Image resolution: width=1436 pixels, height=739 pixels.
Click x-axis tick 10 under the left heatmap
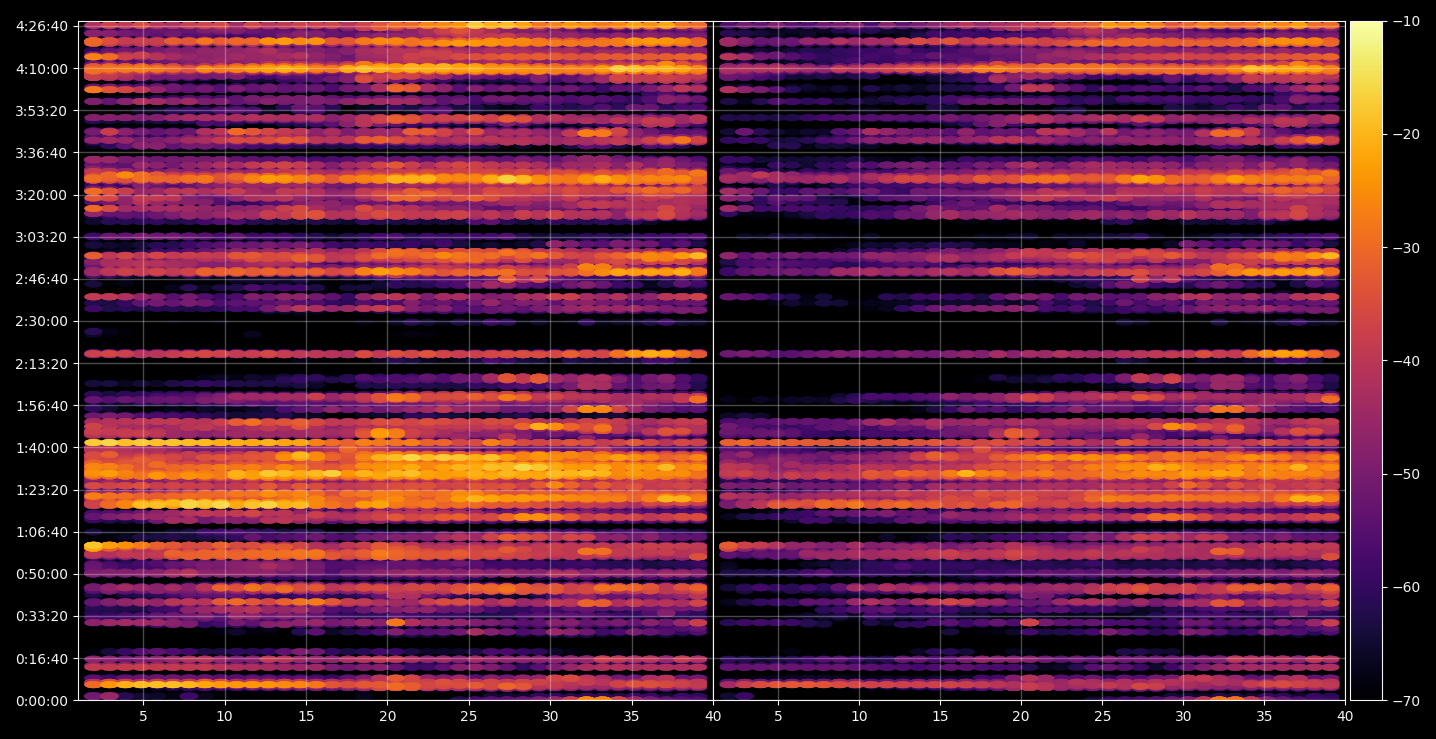pos(224,716)
